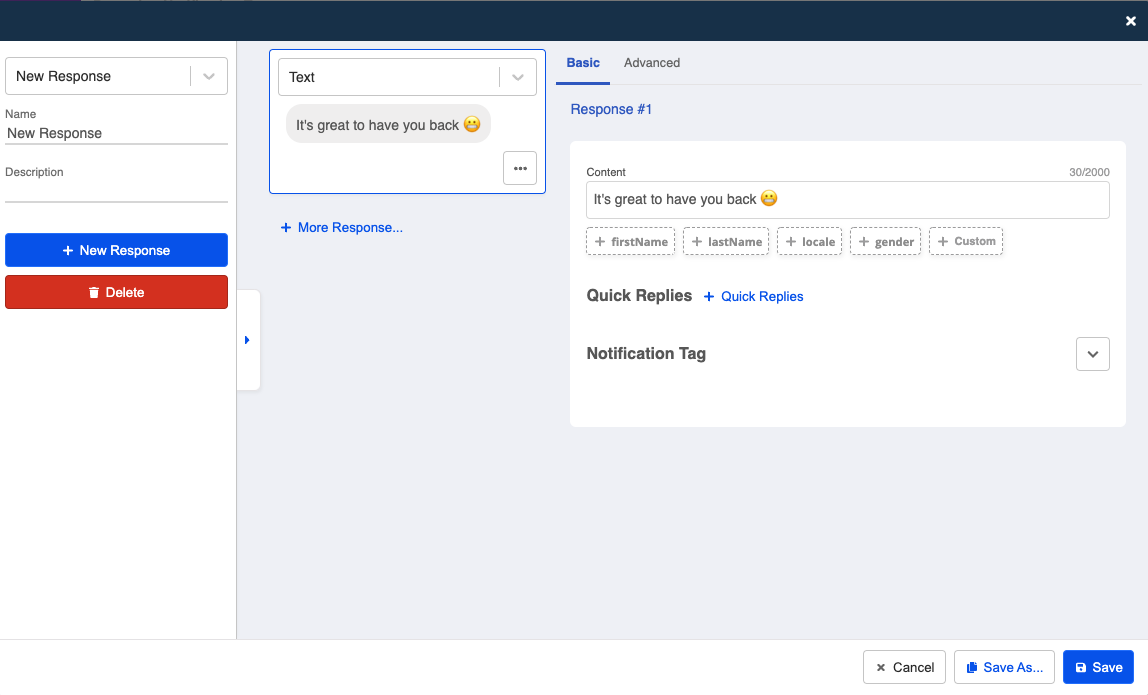This screenshot has height=695, width=1148.
Task: Insert the lastName variable tag
Action: pyautogui.click(x=725, y=242)
